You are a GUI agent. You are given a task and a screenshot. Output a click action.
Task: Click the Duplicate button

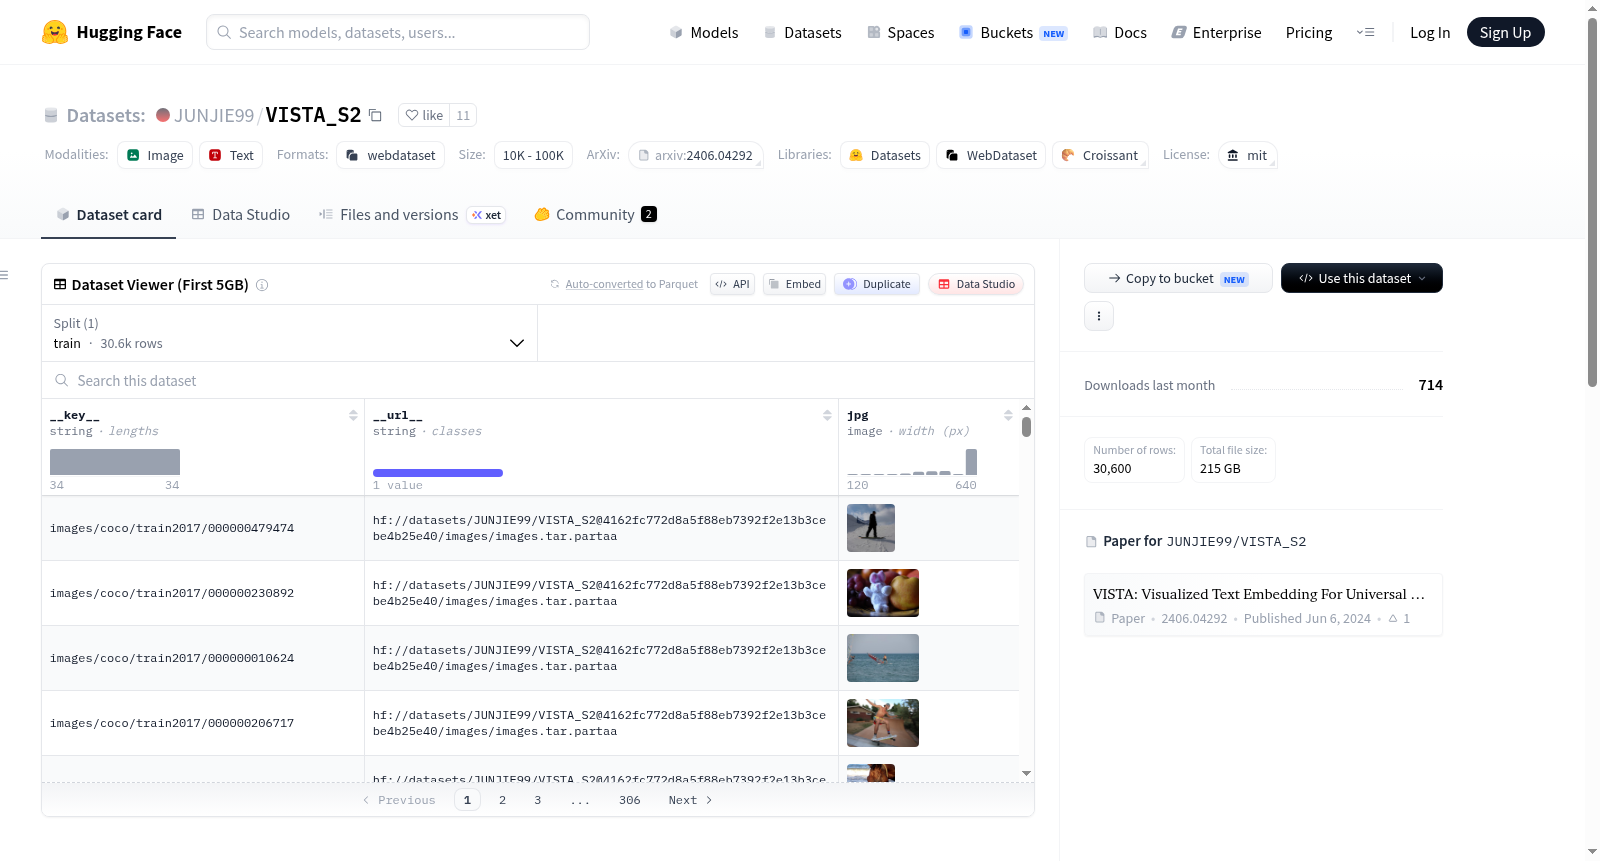(x=877, y=284)
